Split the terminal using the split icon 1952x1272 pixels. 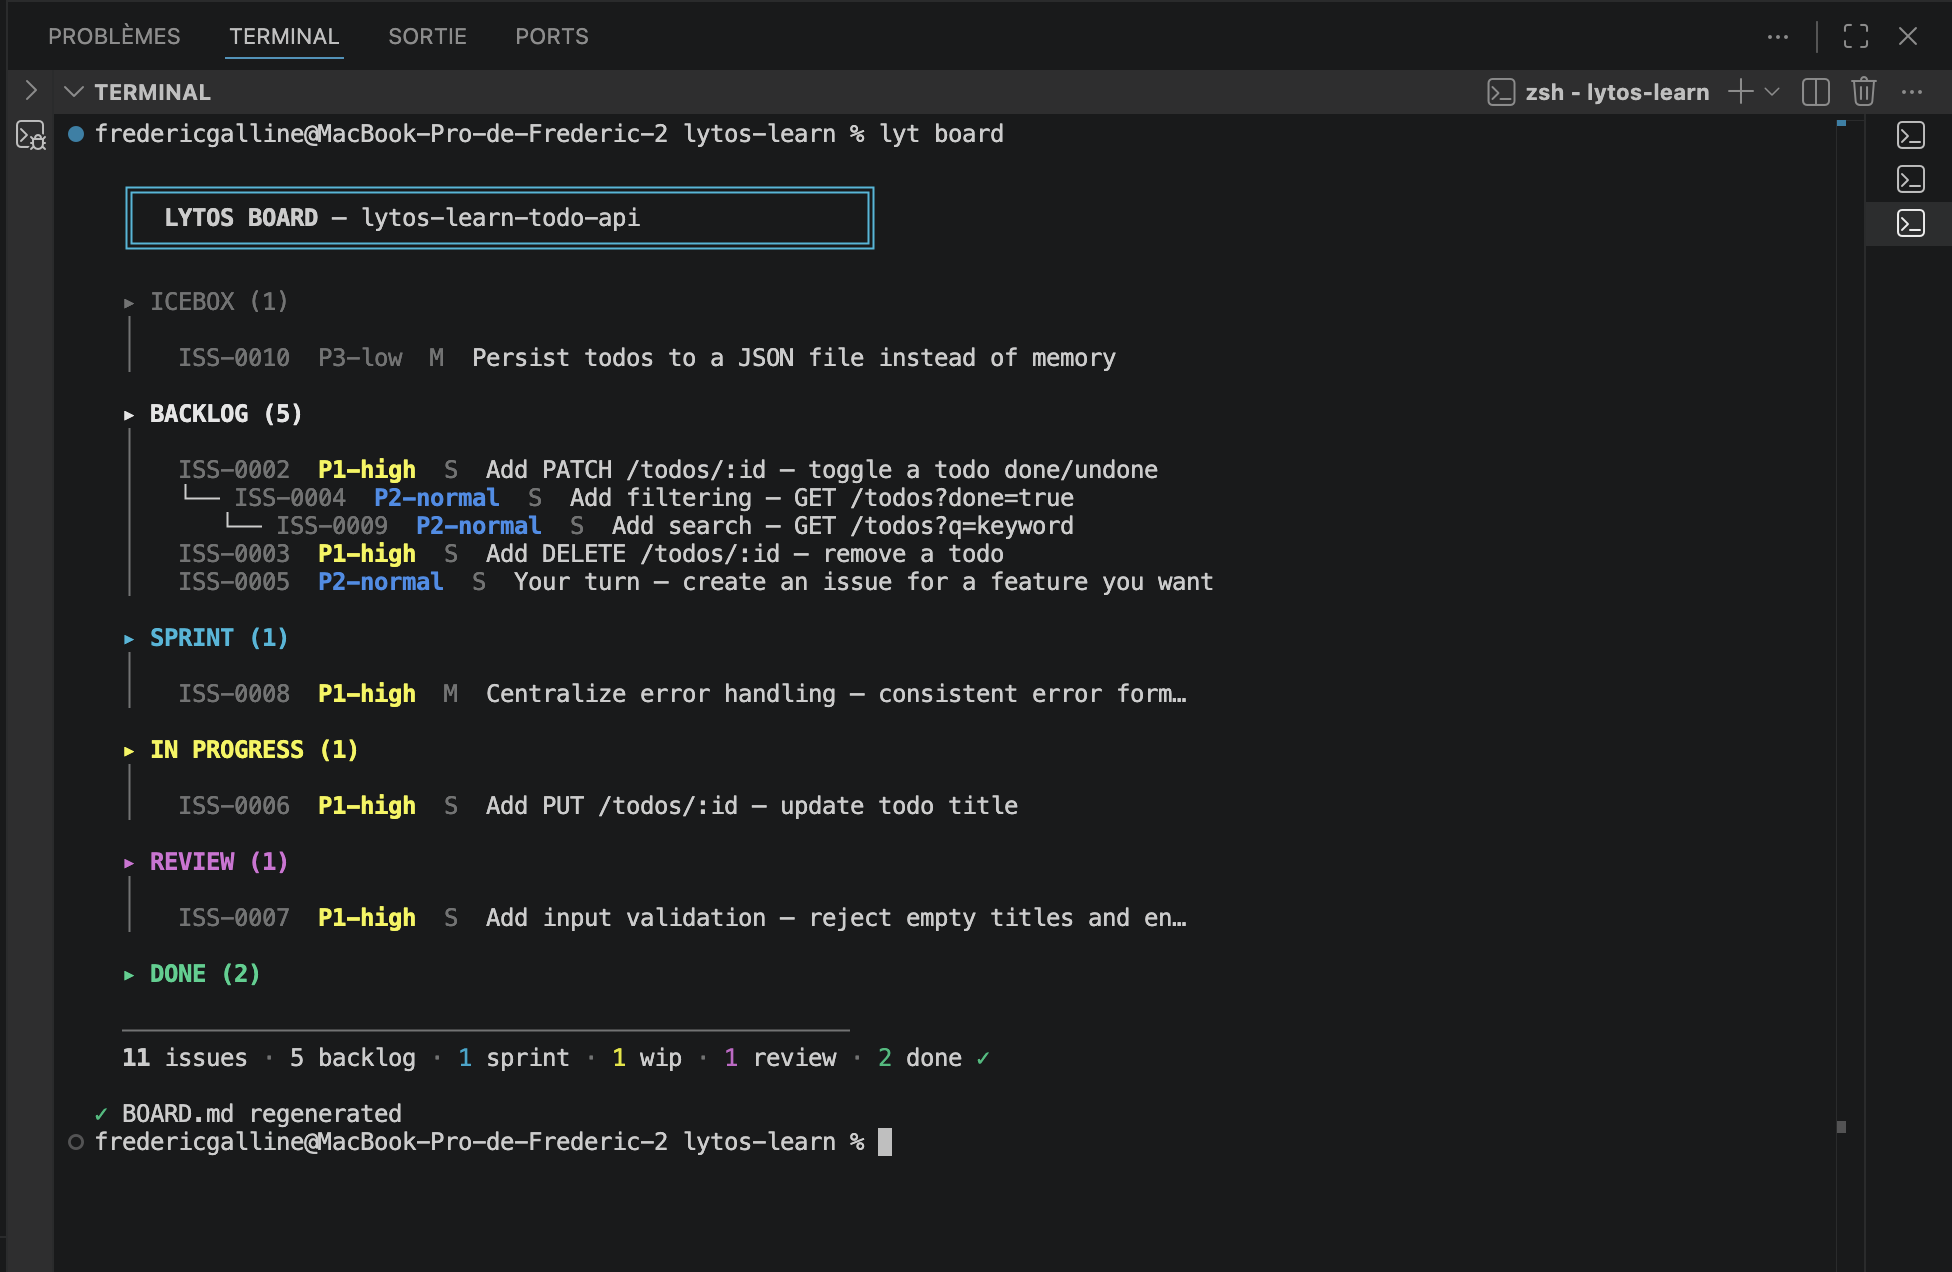point(1816,91)
